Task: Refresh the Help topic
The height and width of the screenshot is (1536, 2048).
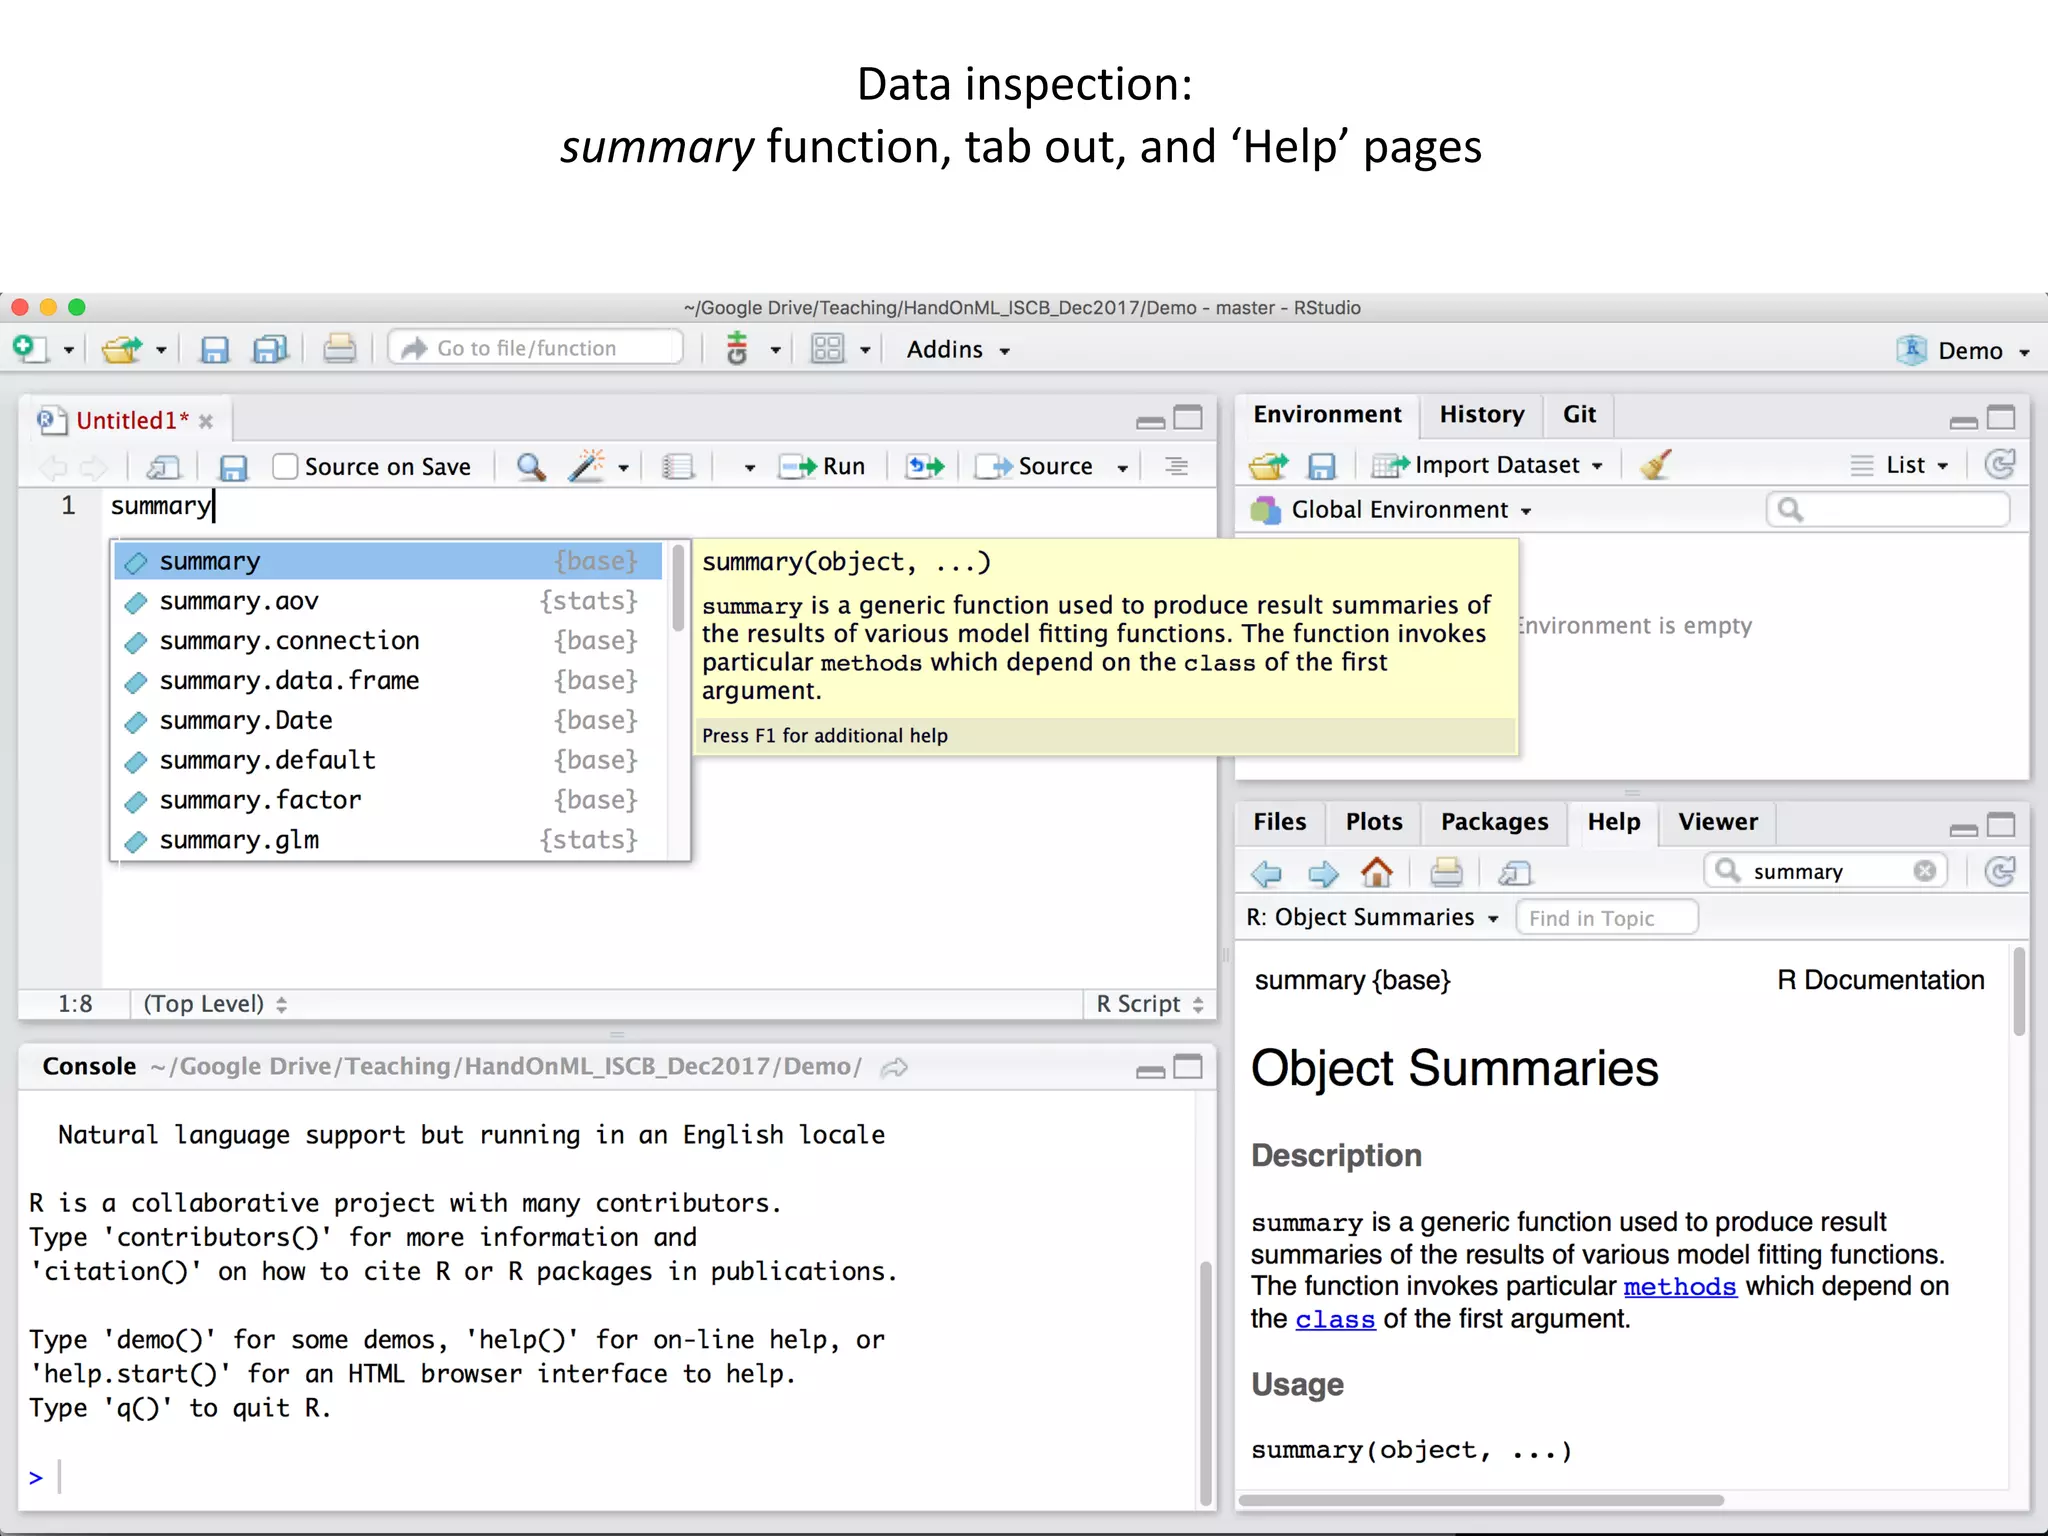Action: pyautogui.click(x=1999, y=871)
